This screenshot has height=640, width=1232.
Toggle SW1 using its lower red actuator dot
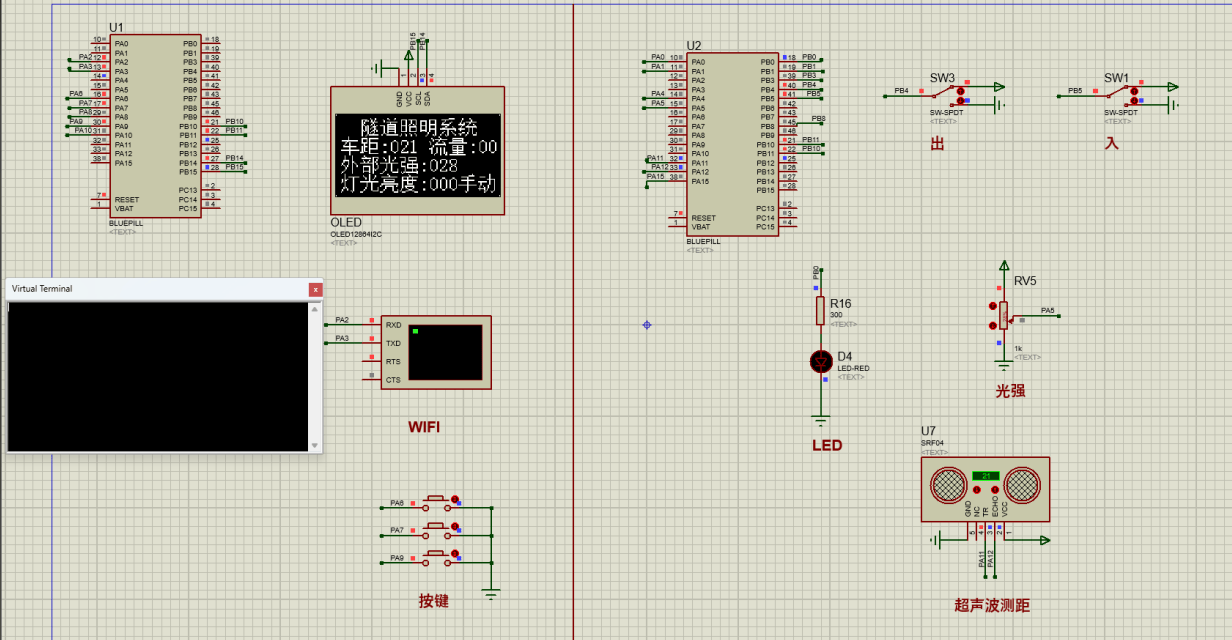point(1135,100)
